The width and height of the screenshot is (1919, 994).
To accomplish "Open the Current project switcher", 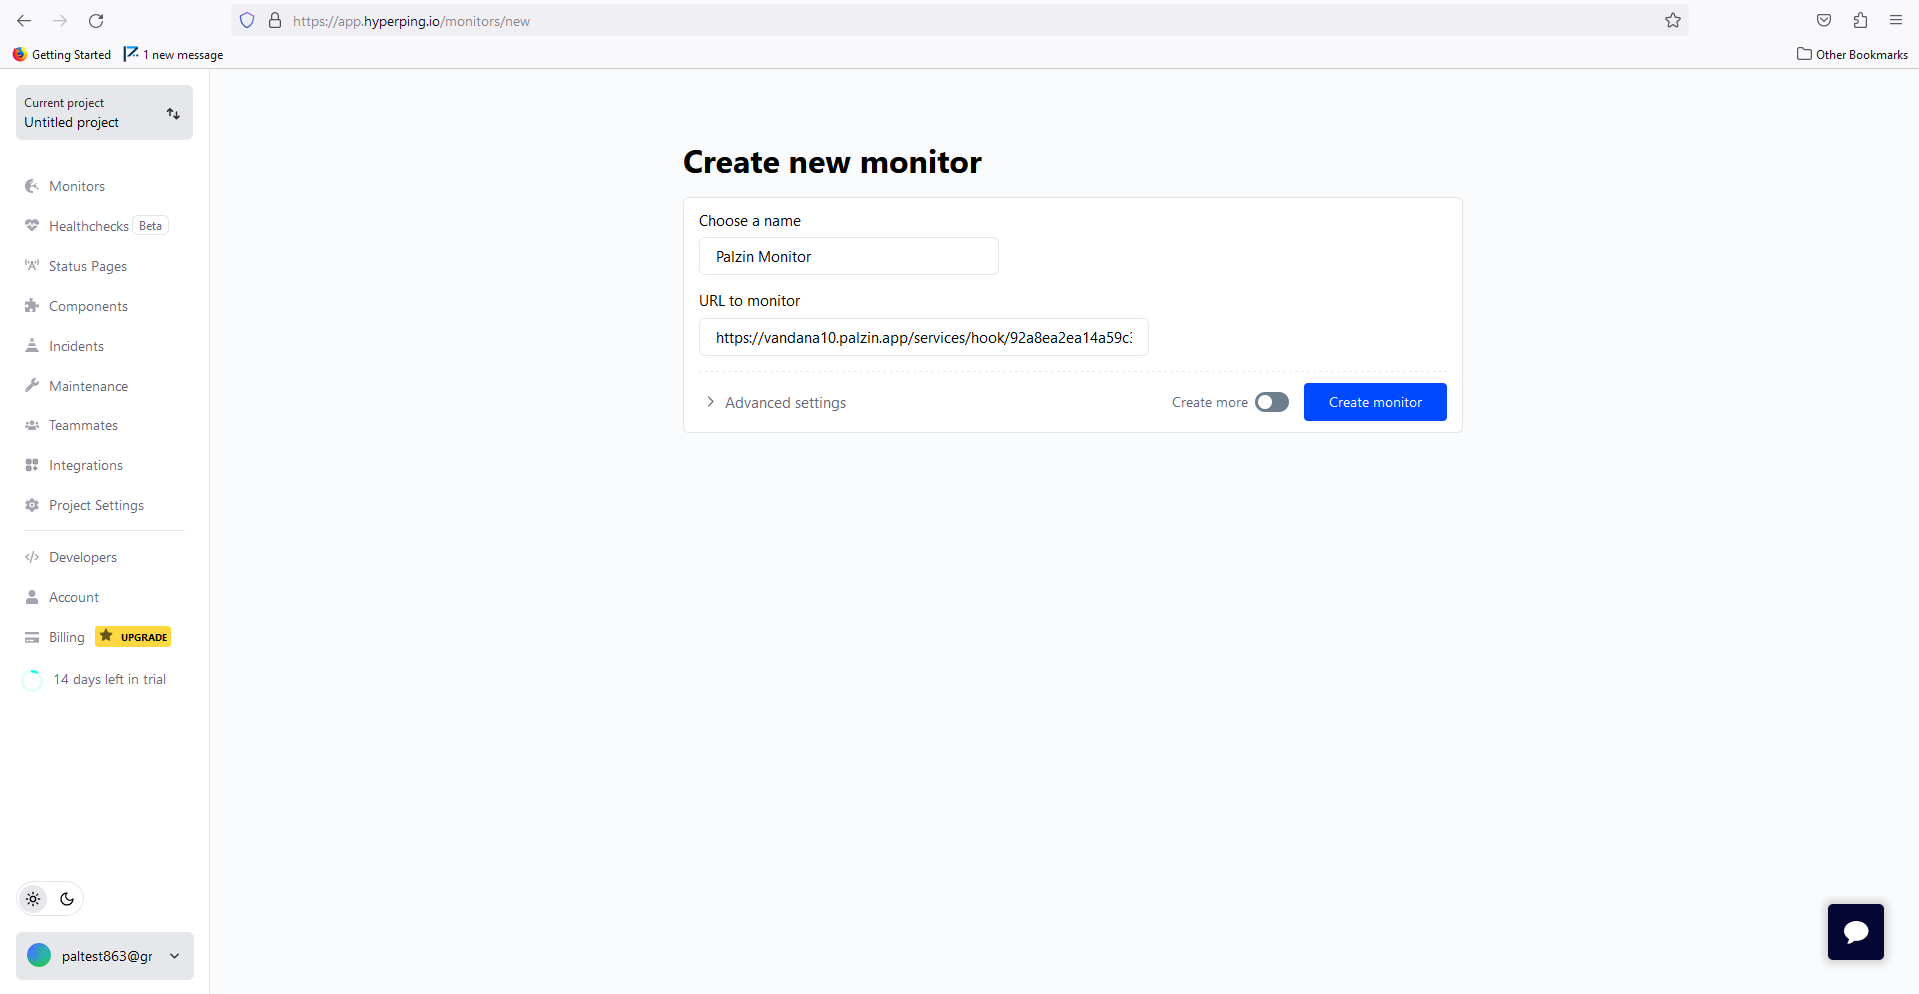I will pyautogui.click(x=104, y=113).
